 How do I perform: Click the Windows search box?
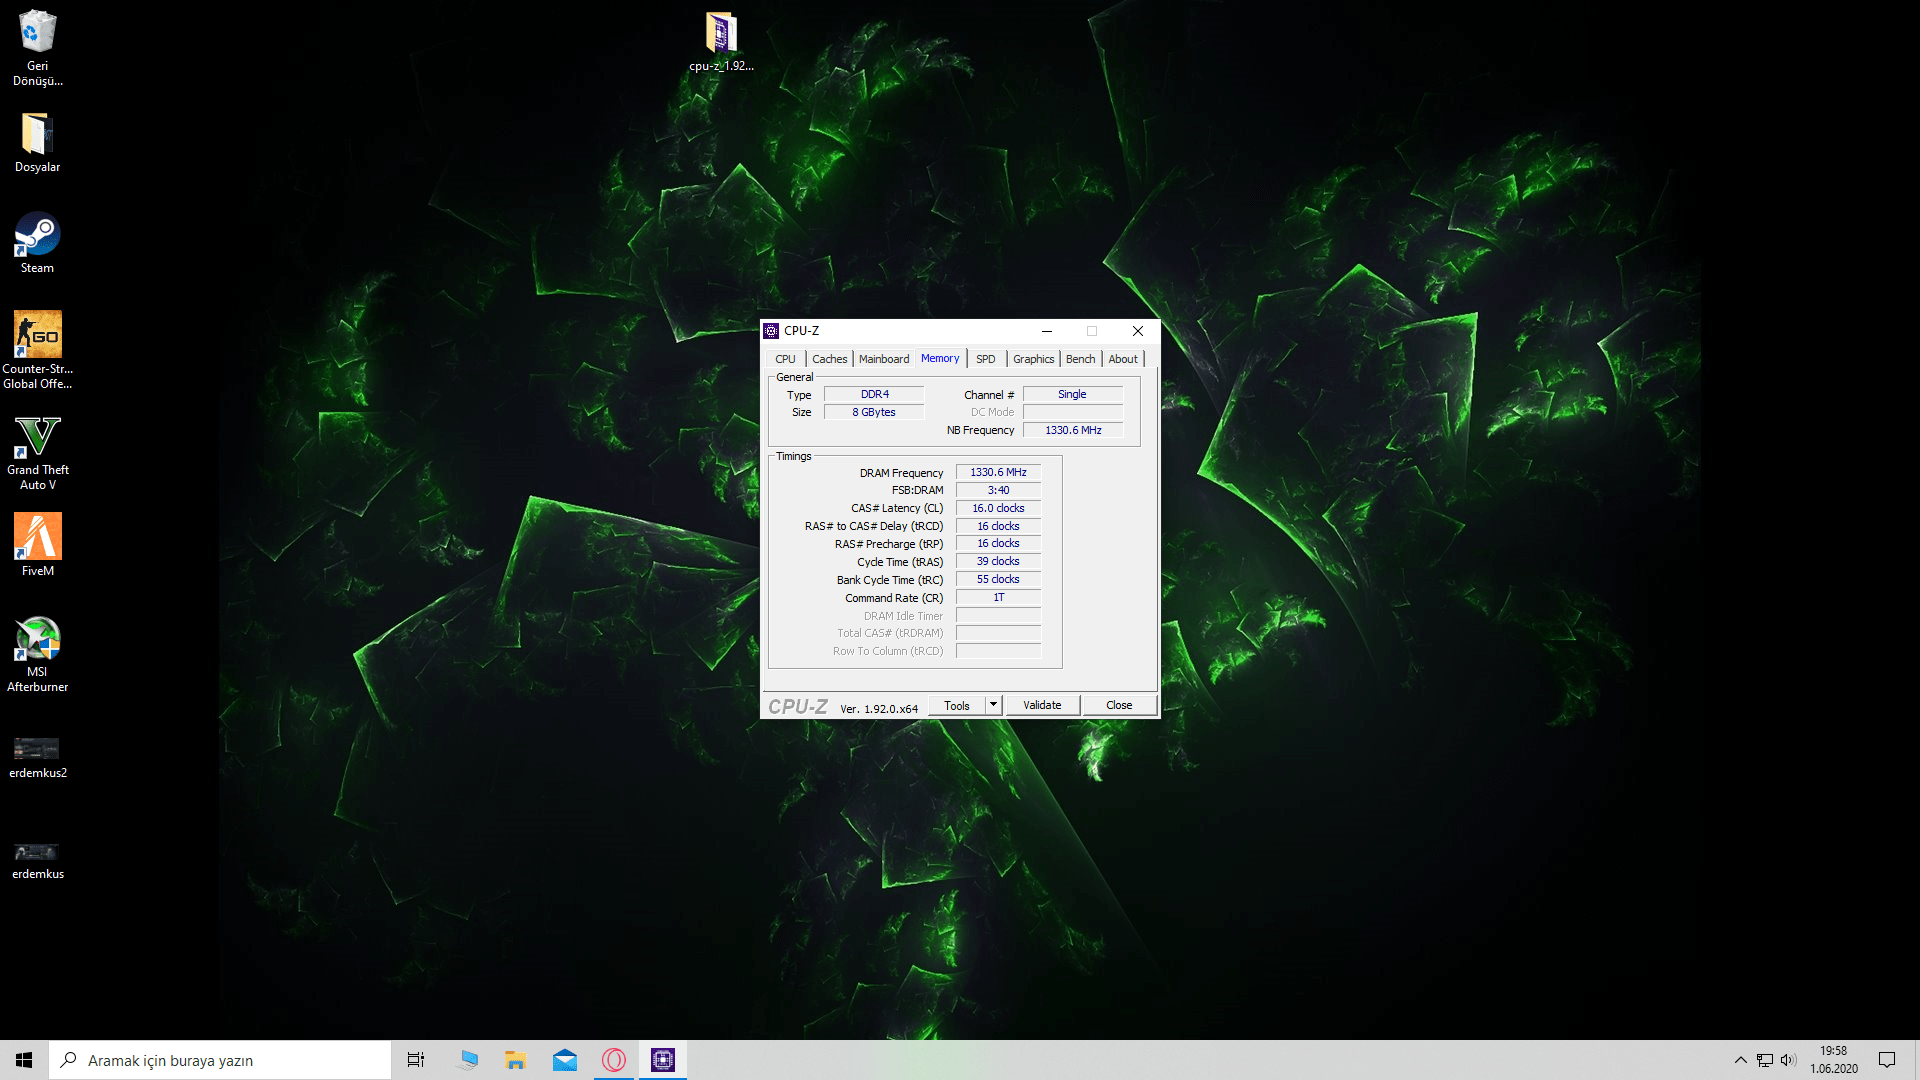tap(220, 1060)
